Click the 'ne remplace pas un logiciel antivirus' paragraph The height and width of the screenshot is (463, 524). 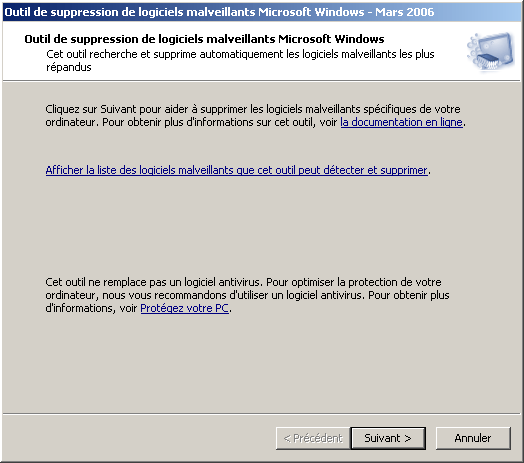[x=247, y=295]
